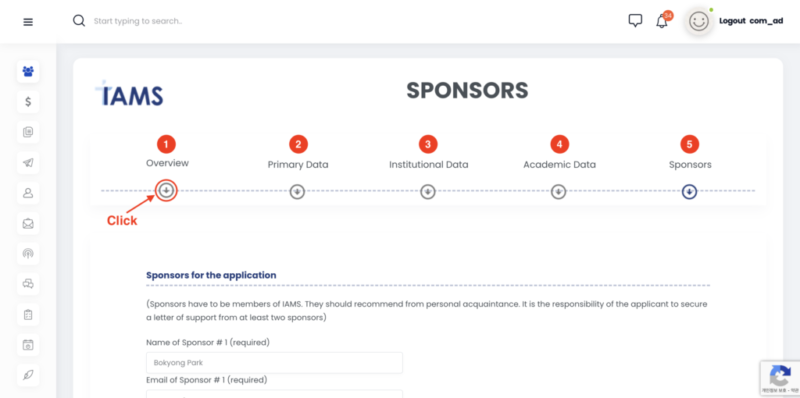Open the calendar sidebar icon

[x=28, y=344]
